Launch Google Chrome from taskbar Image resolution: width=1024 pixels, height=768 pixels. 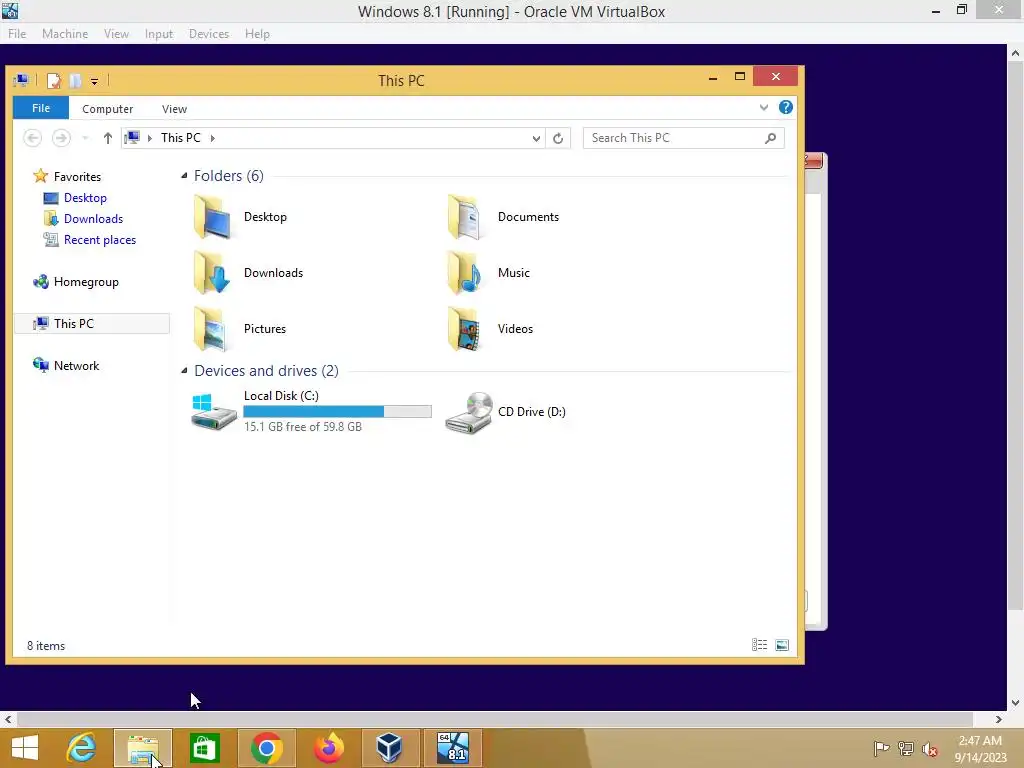[x=266, y=748]
